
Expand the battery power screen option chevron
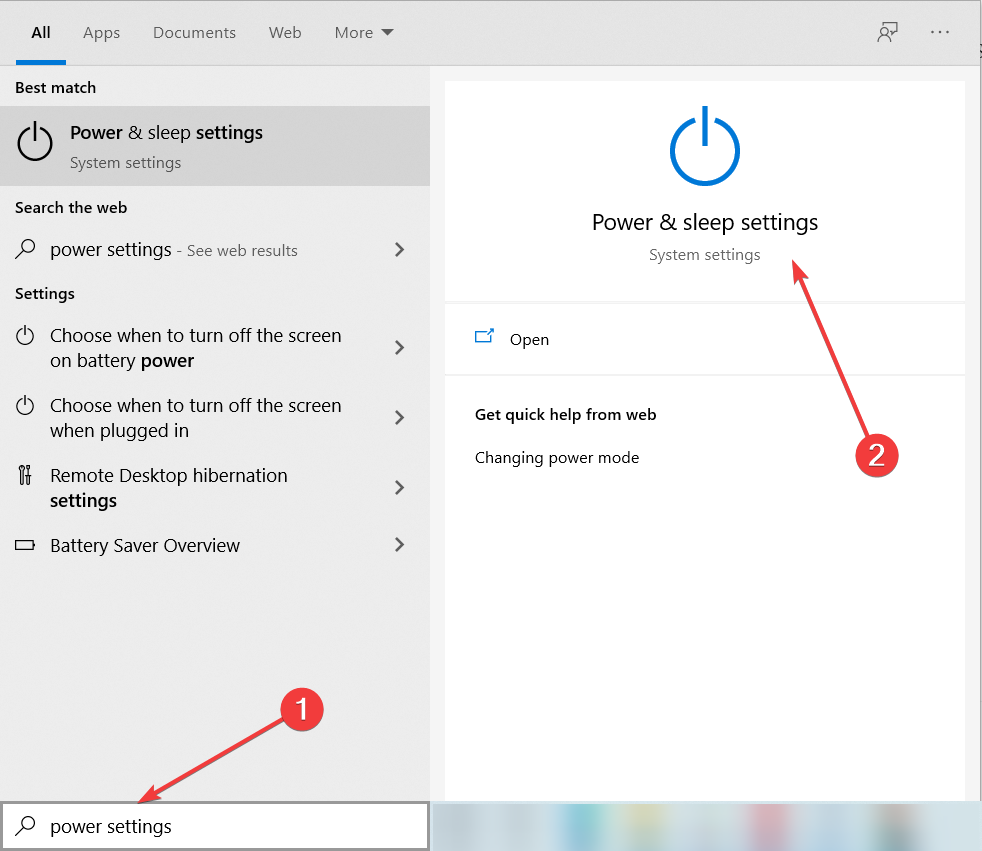coord(399,348)
